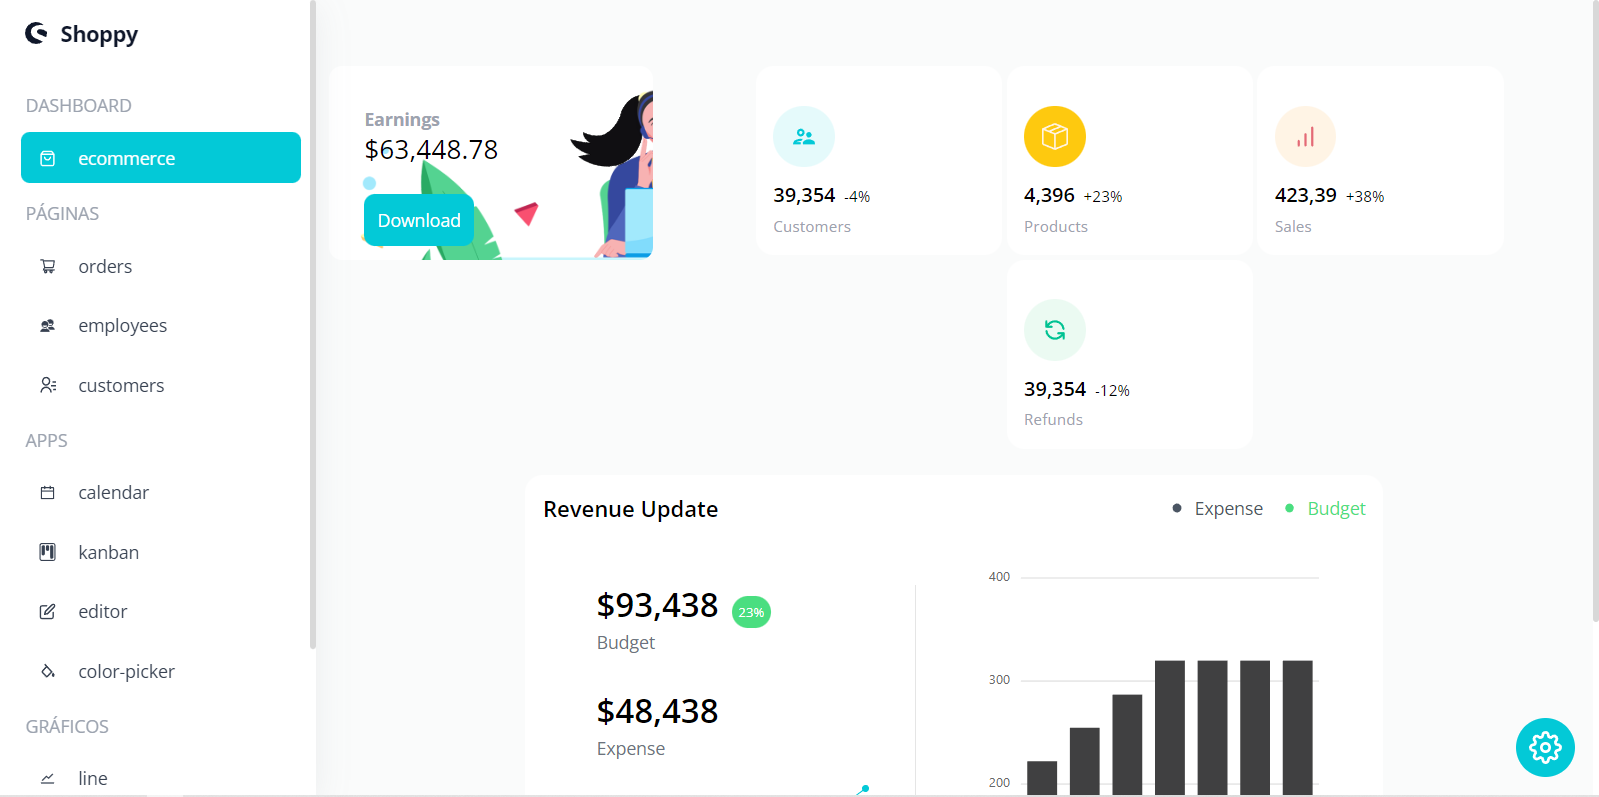Open the calendar app
The image size is (1599, 797).
161,492
